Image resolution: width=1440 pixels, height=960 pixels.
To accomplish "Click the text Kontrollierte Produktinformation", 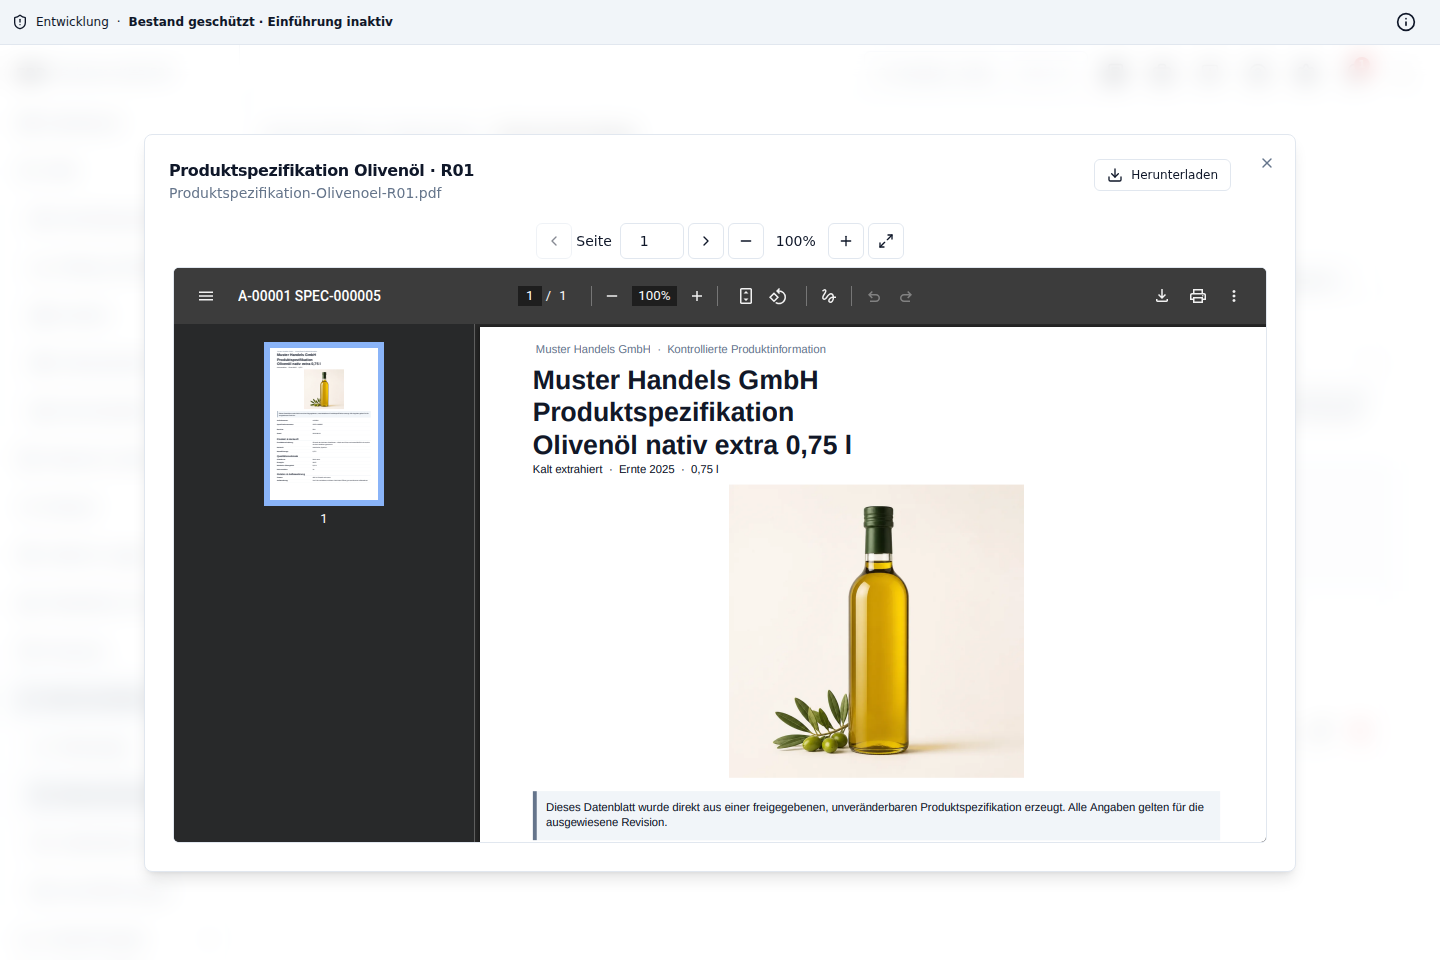I will click(746, 349).
